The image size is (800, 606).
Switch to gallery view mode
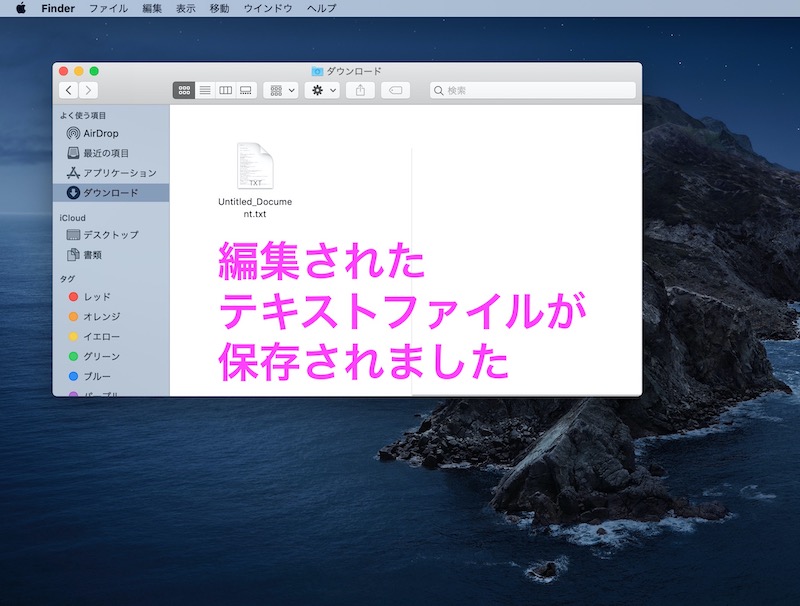pos(246,90)
